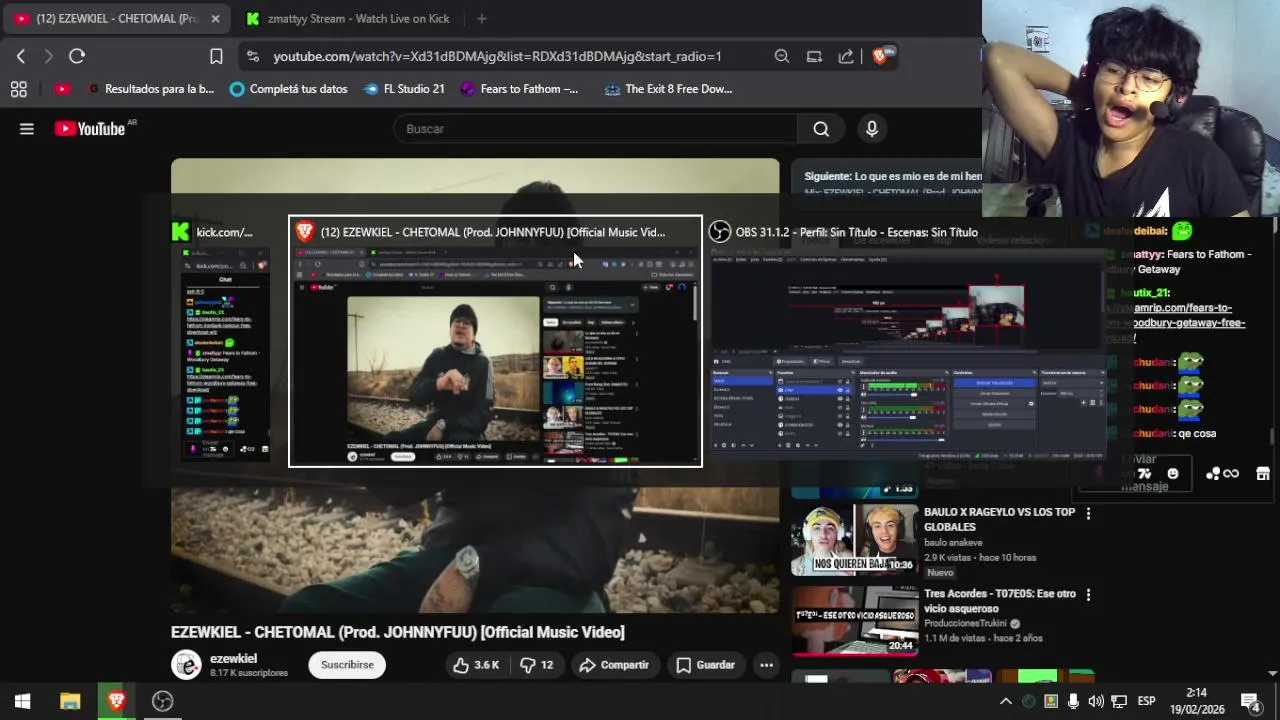Click the Compartir share button
Viewport: 1280px width, 720px height.
pos(614,665)
